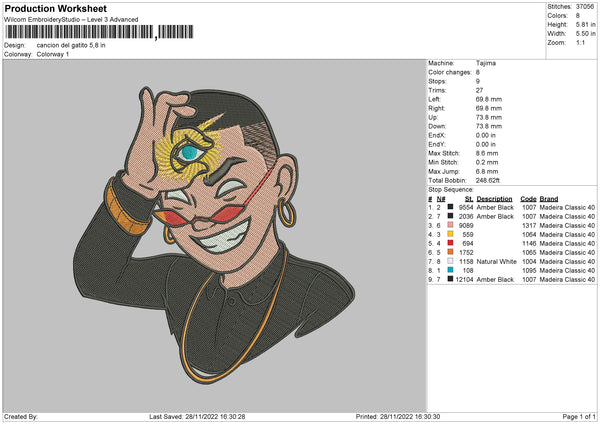The image size is (600, 424).
Task: Click thread code '1064'
Action: coord(529,234)
